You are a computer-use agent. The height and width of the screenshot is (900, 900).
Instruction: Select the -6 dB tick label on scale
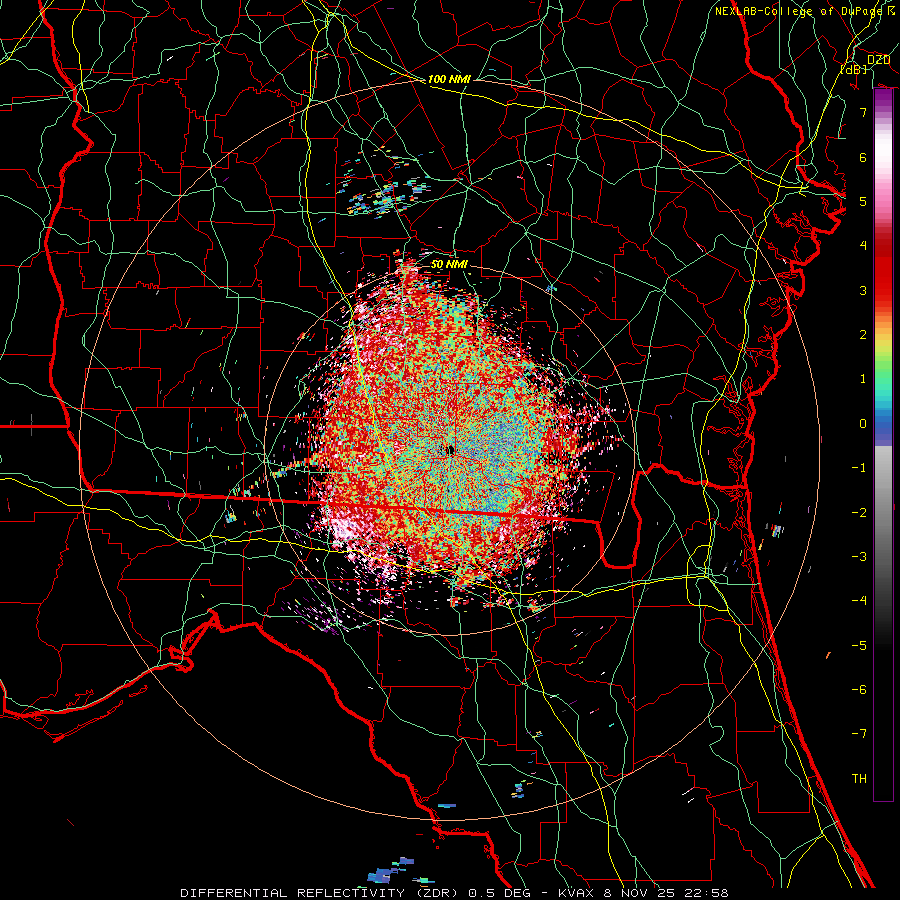click(859, 690)
